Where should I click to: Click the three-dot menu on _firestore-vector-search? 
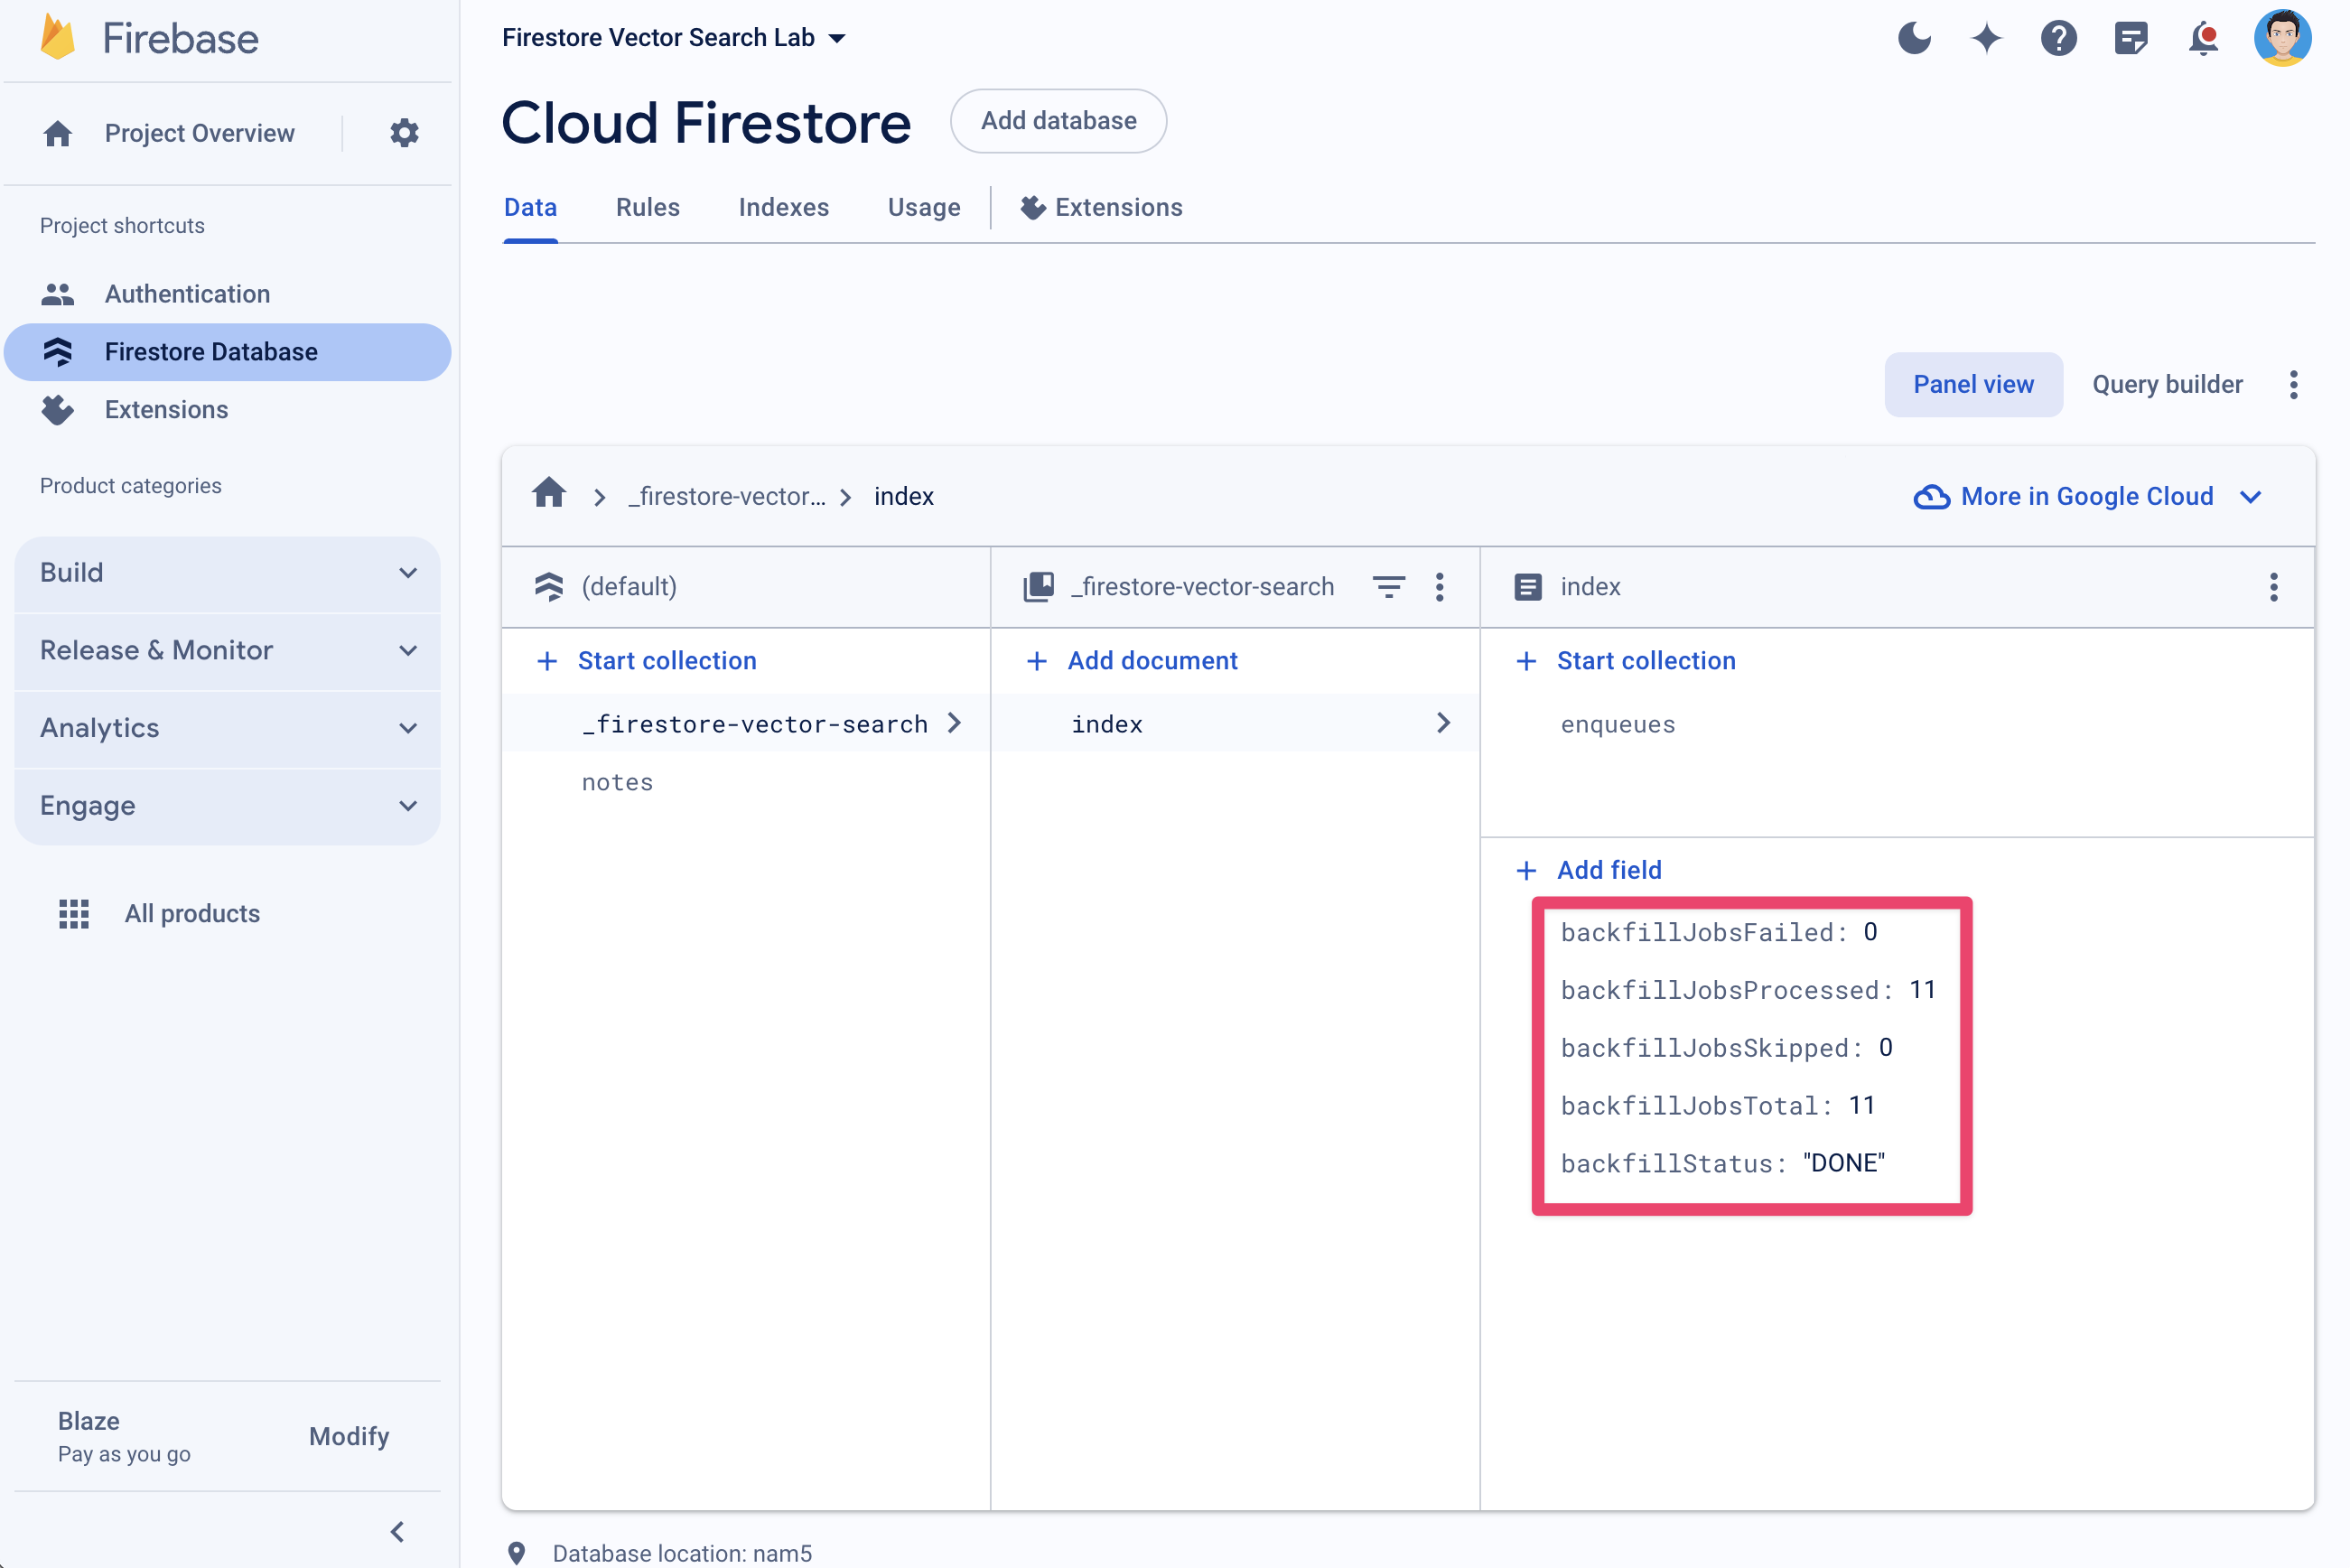click(x=1443, y=586)
